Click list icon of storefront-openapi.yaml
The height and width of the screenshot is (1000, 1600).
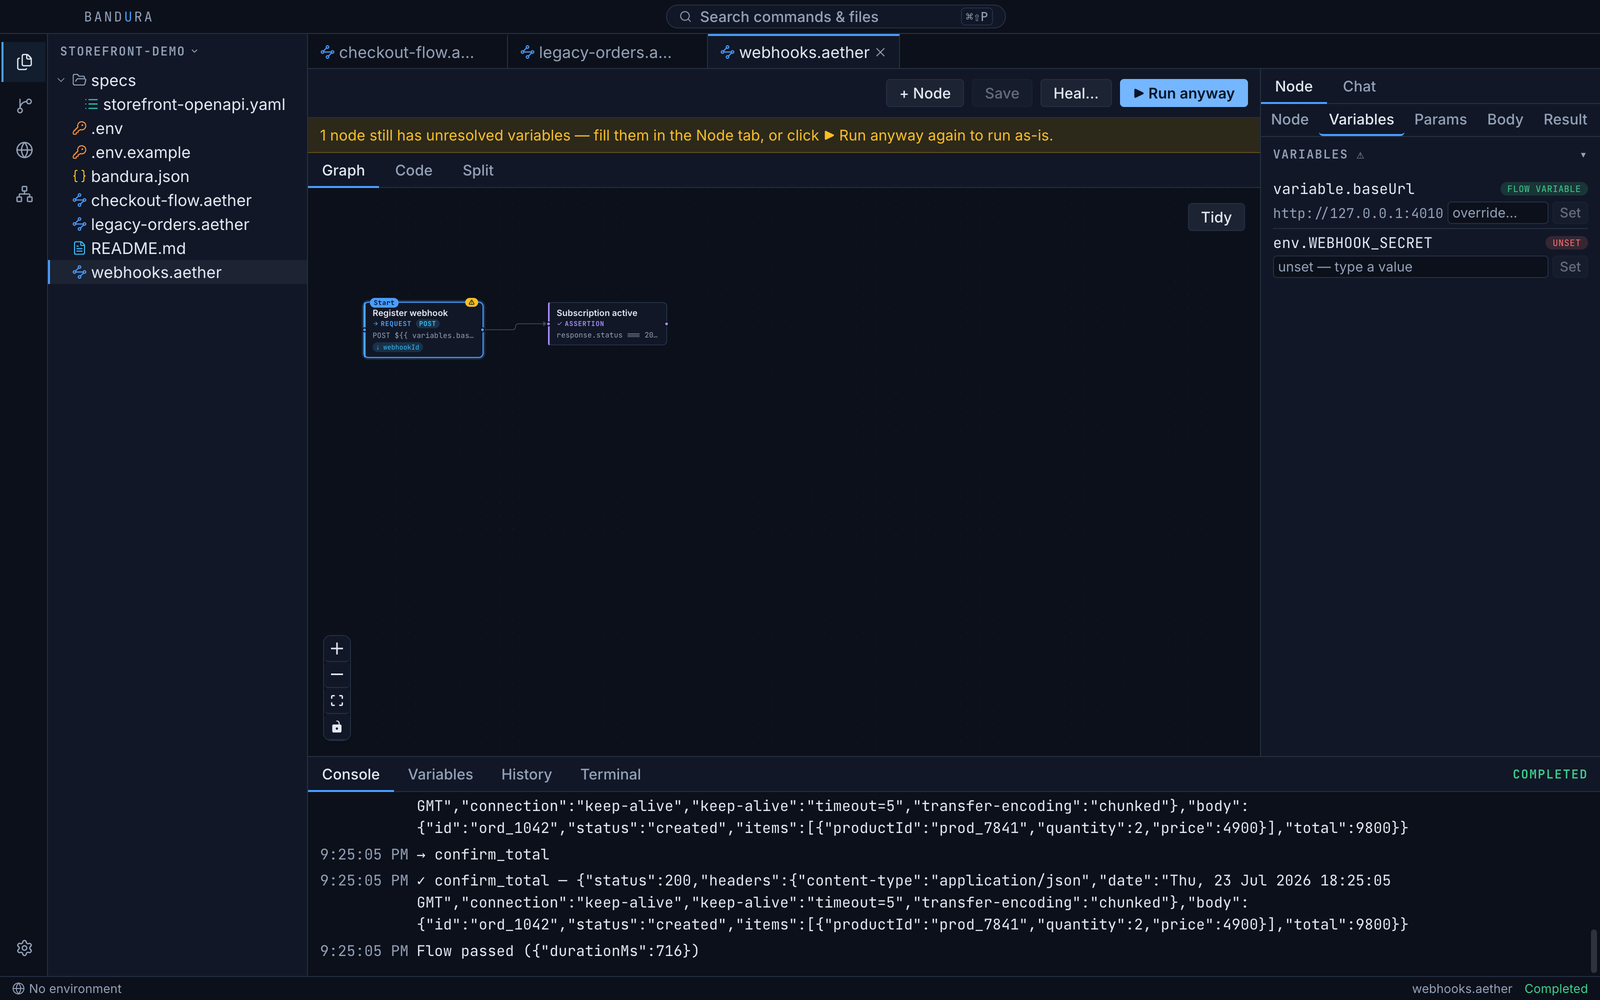click(x=91, y=104)
